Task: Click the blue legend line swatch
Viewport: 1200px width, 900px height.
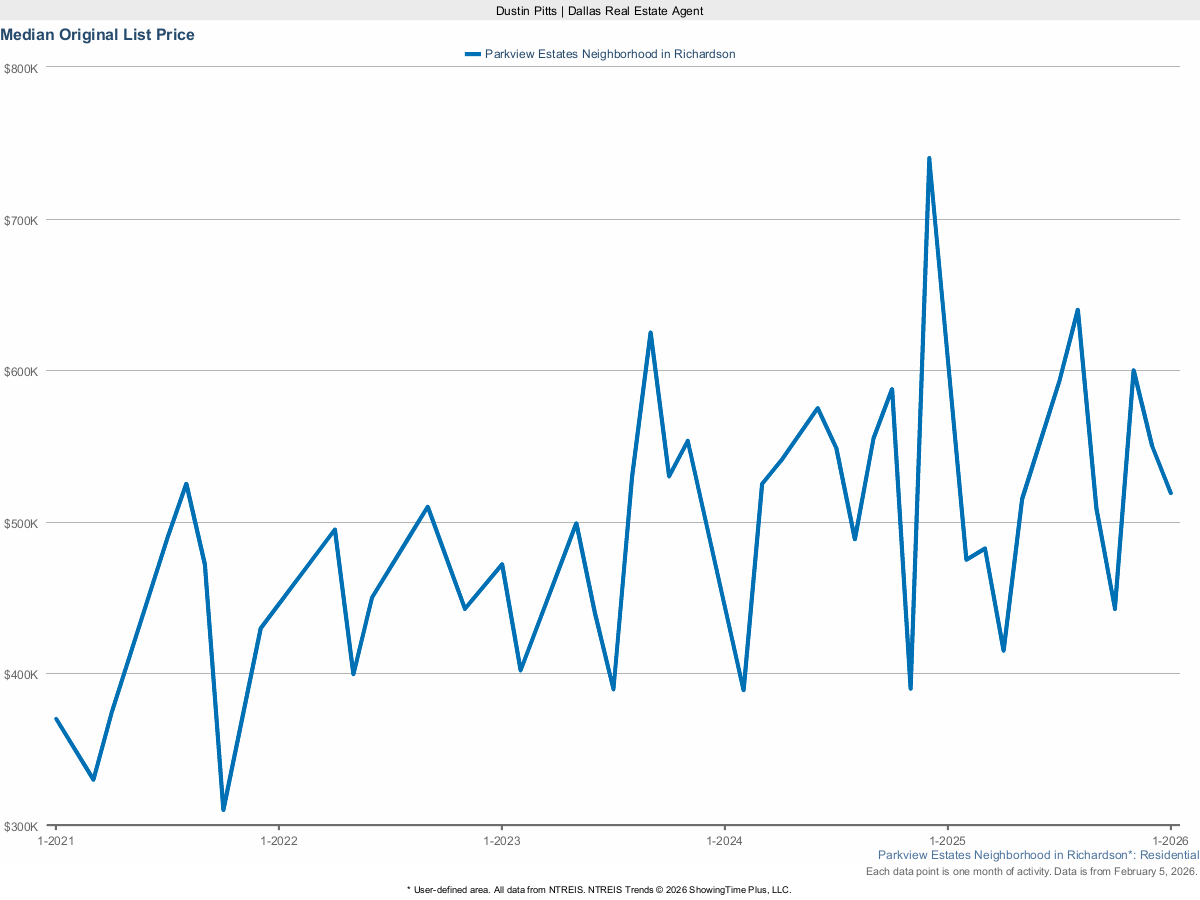Action: point(472,54)
